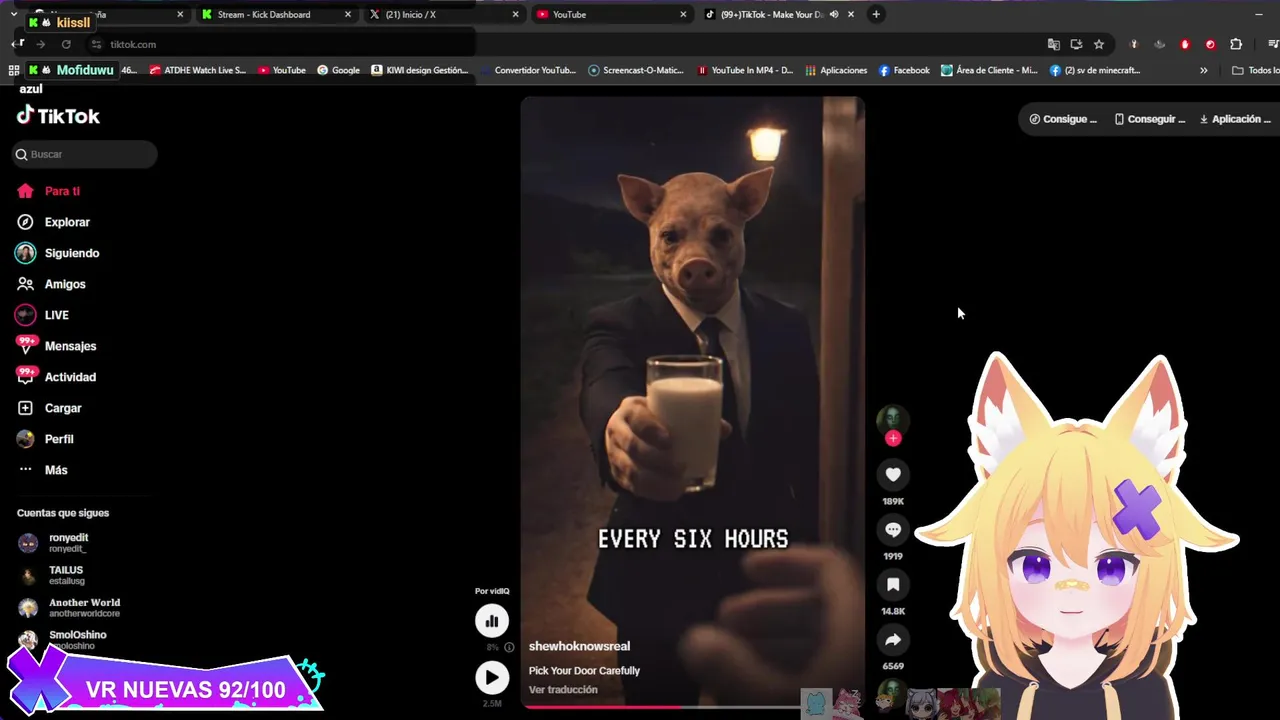This screenshot has height=720, width=1280.
Task: Click the Buscar search field
Action: click(x=85, y=154)
